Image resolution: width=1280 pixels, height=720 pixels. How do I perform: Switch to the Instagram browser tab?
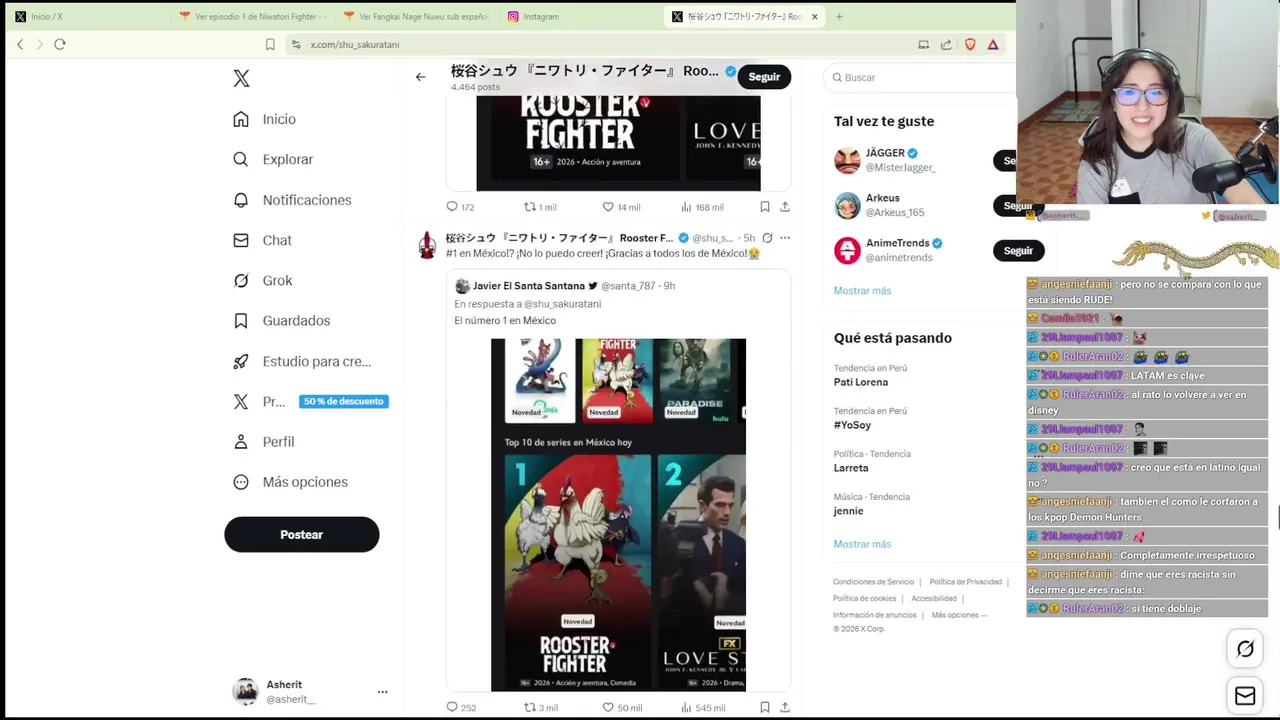click(578, 16)
